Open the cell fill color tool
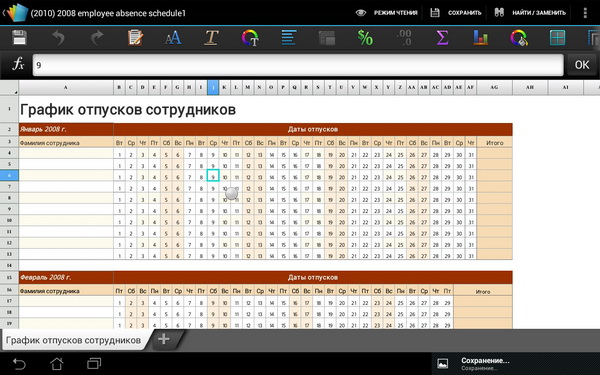Image resolution: width=600 pixels, height=375 pixels. coord(519,38)
